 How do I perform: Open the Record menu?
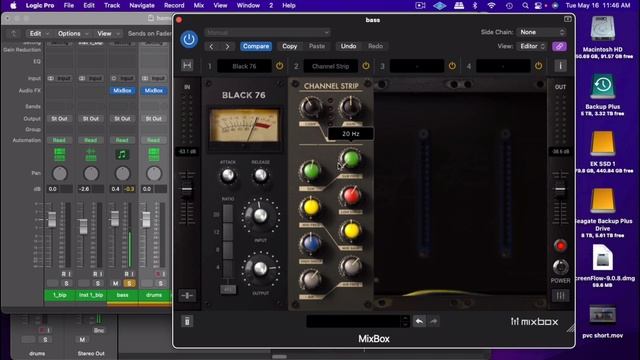[174, 5]
